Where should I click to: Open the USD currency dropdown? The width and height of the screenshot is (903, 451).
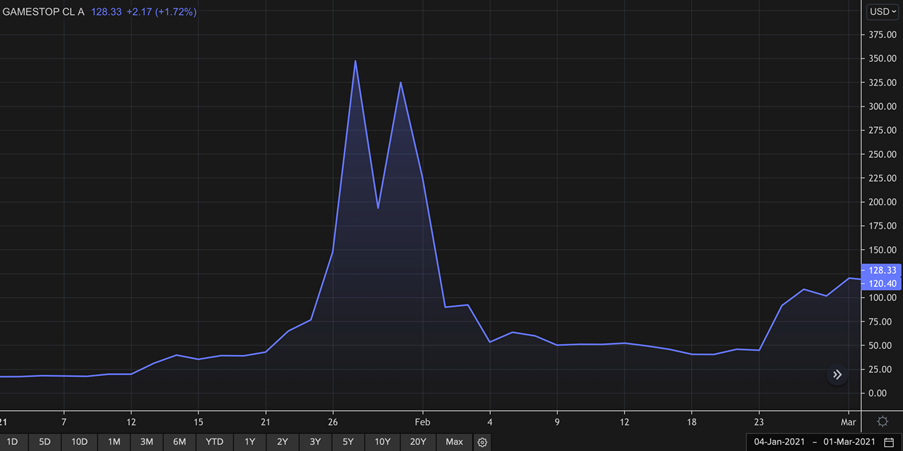click(882, 12)
